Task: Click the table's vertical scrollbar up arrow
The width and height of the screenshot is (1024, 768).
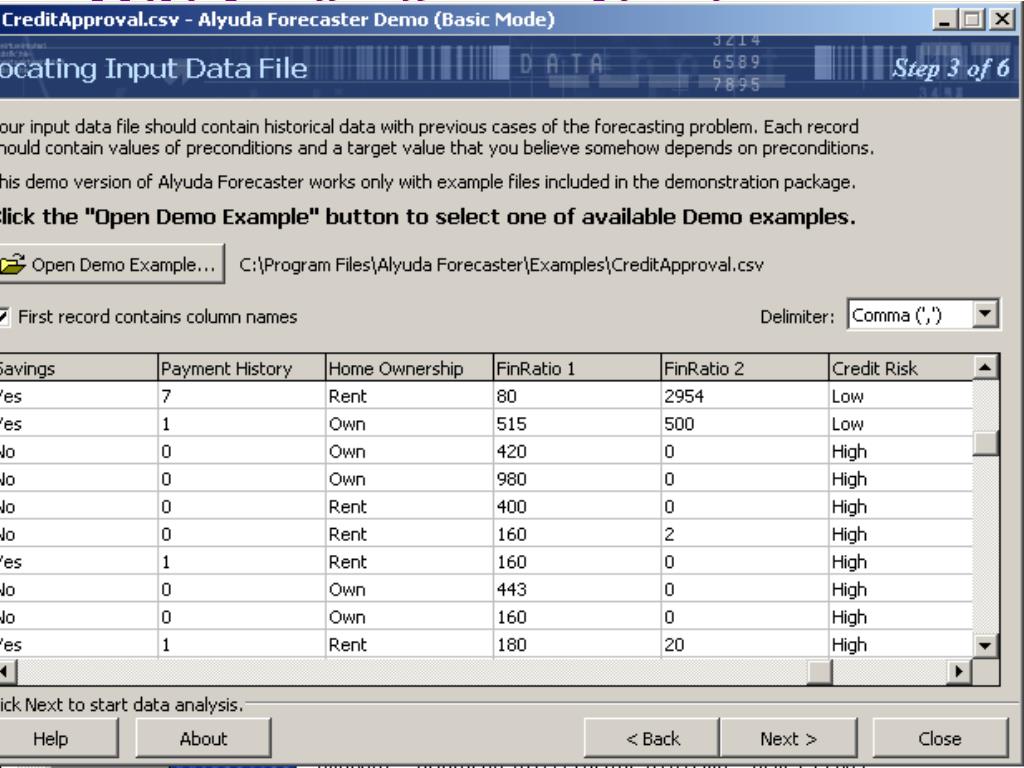Action: pyautogui.click(x=985, y=368)
